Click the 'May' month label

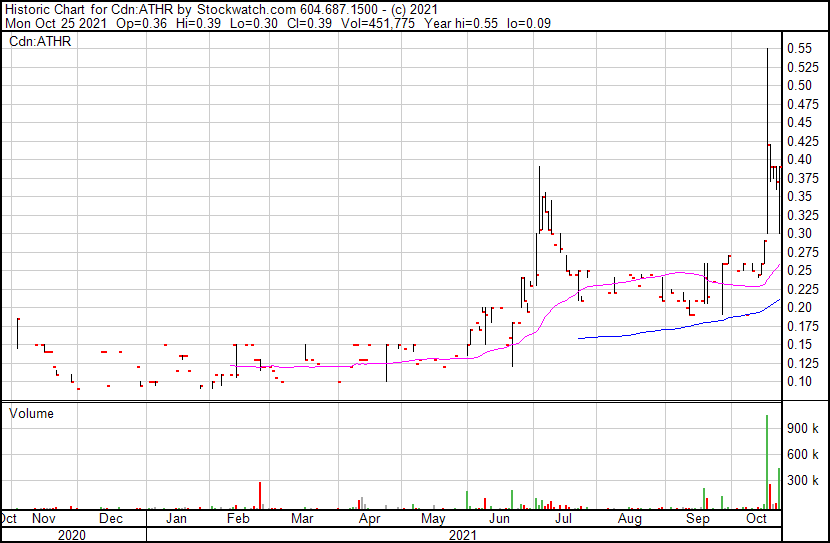pyautogui.click(x=433, y=518)
